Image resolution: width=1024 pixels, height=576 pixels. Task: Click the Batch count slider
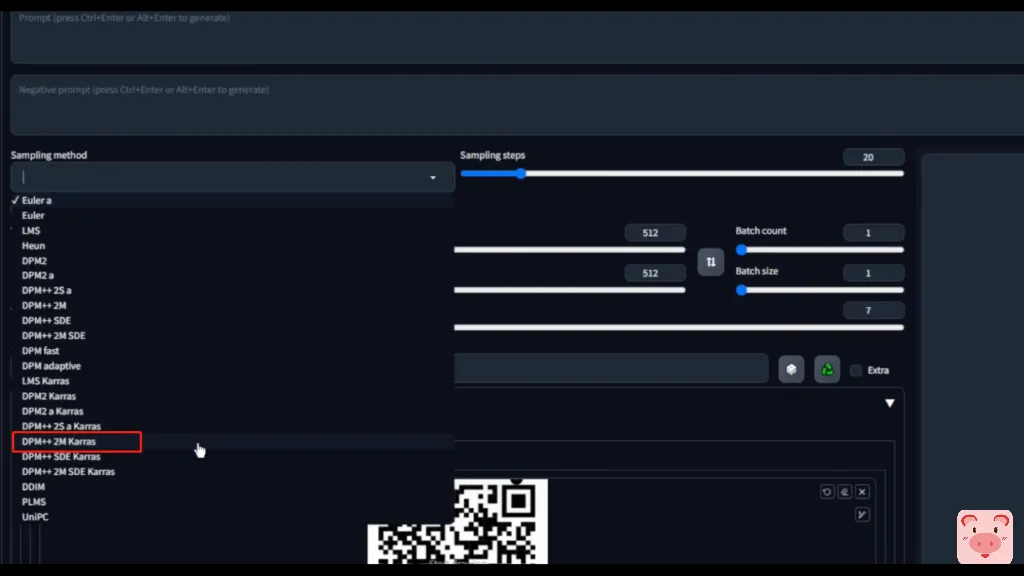pyautogui.click(x=820, y=249)
